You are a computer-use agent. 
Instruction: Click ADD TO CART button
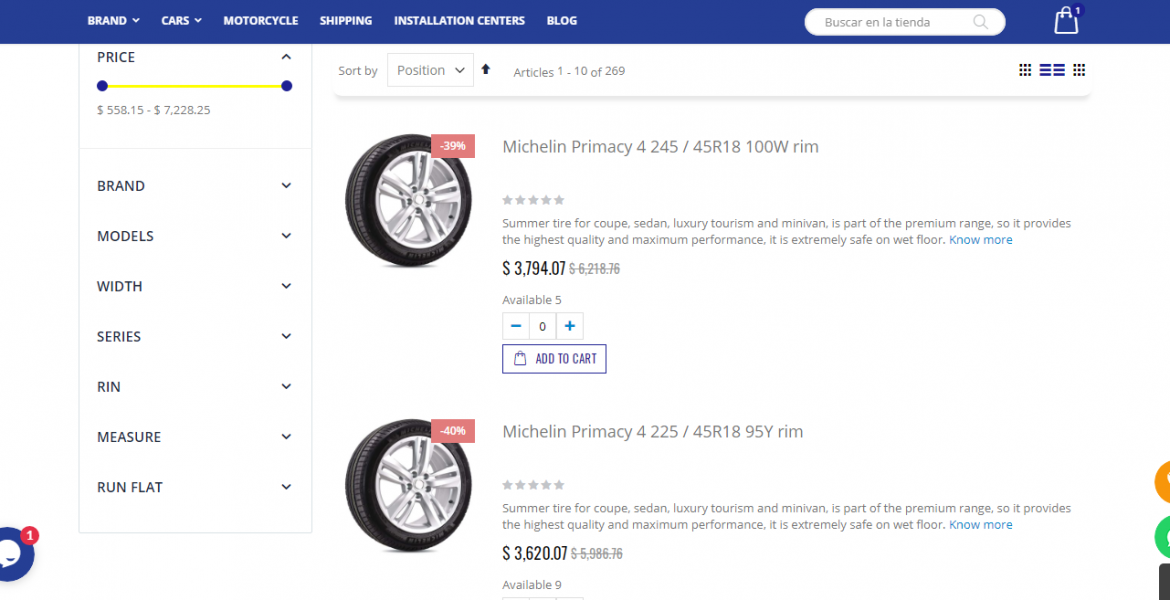click(554, 359)
